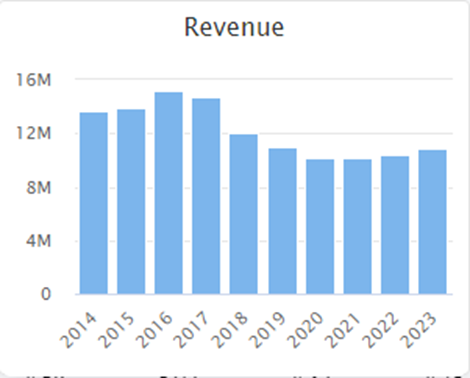Click the 2021 x-axis label

(x=342, y=330)
